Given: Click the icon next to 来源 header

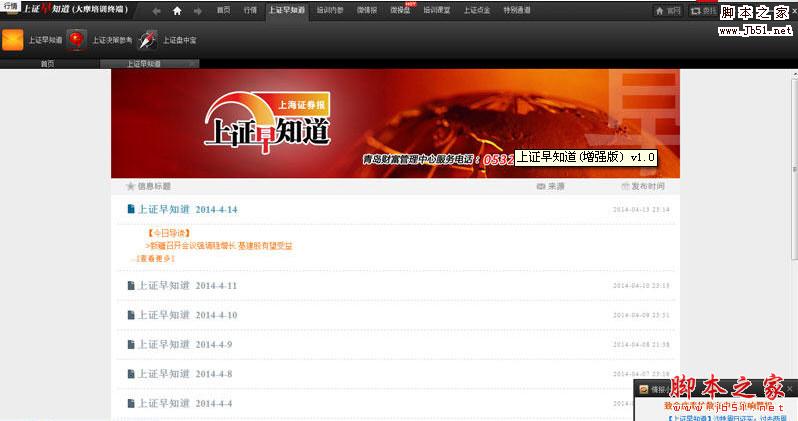Looking at the screenshot, I should [541, 186].
